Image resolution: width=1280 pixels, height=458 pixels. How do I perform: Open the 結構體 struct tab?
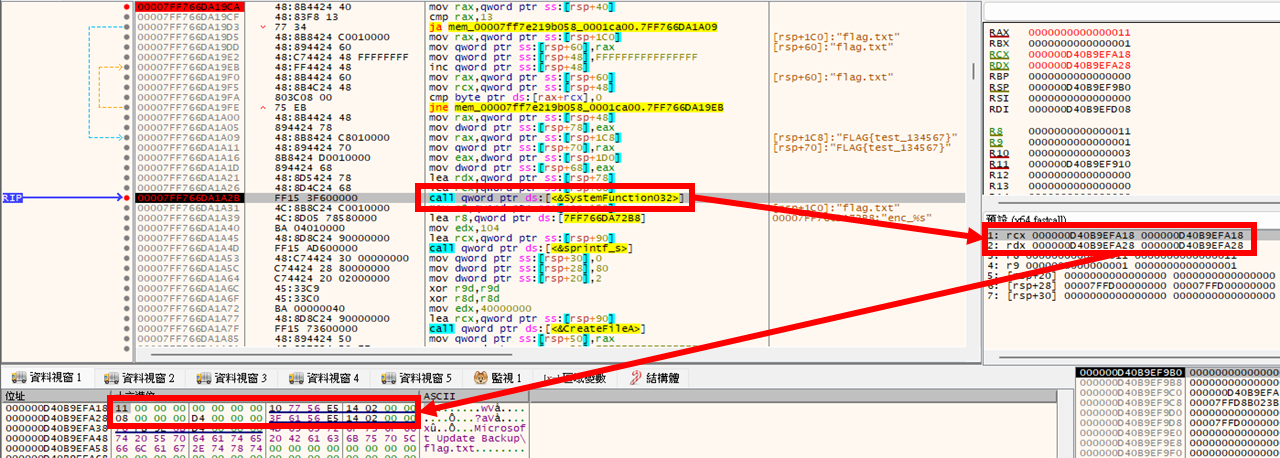point(654,378)
